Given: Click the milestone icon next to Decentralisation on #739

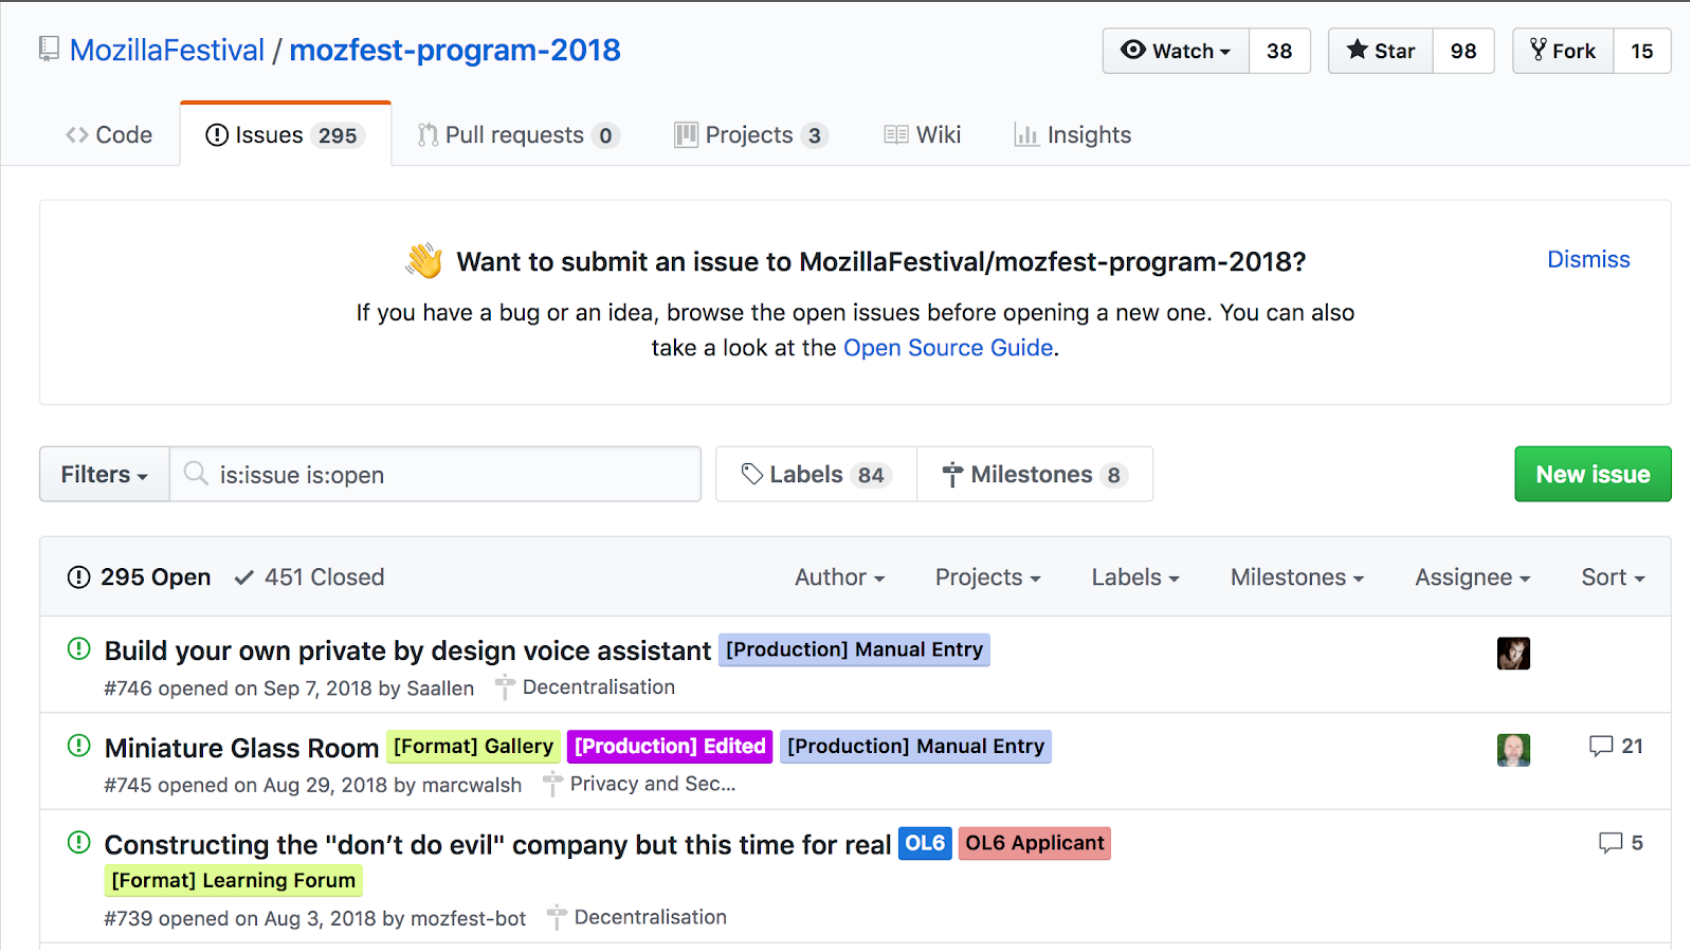Looking at the screenshot, I should (x=557, y=917).
